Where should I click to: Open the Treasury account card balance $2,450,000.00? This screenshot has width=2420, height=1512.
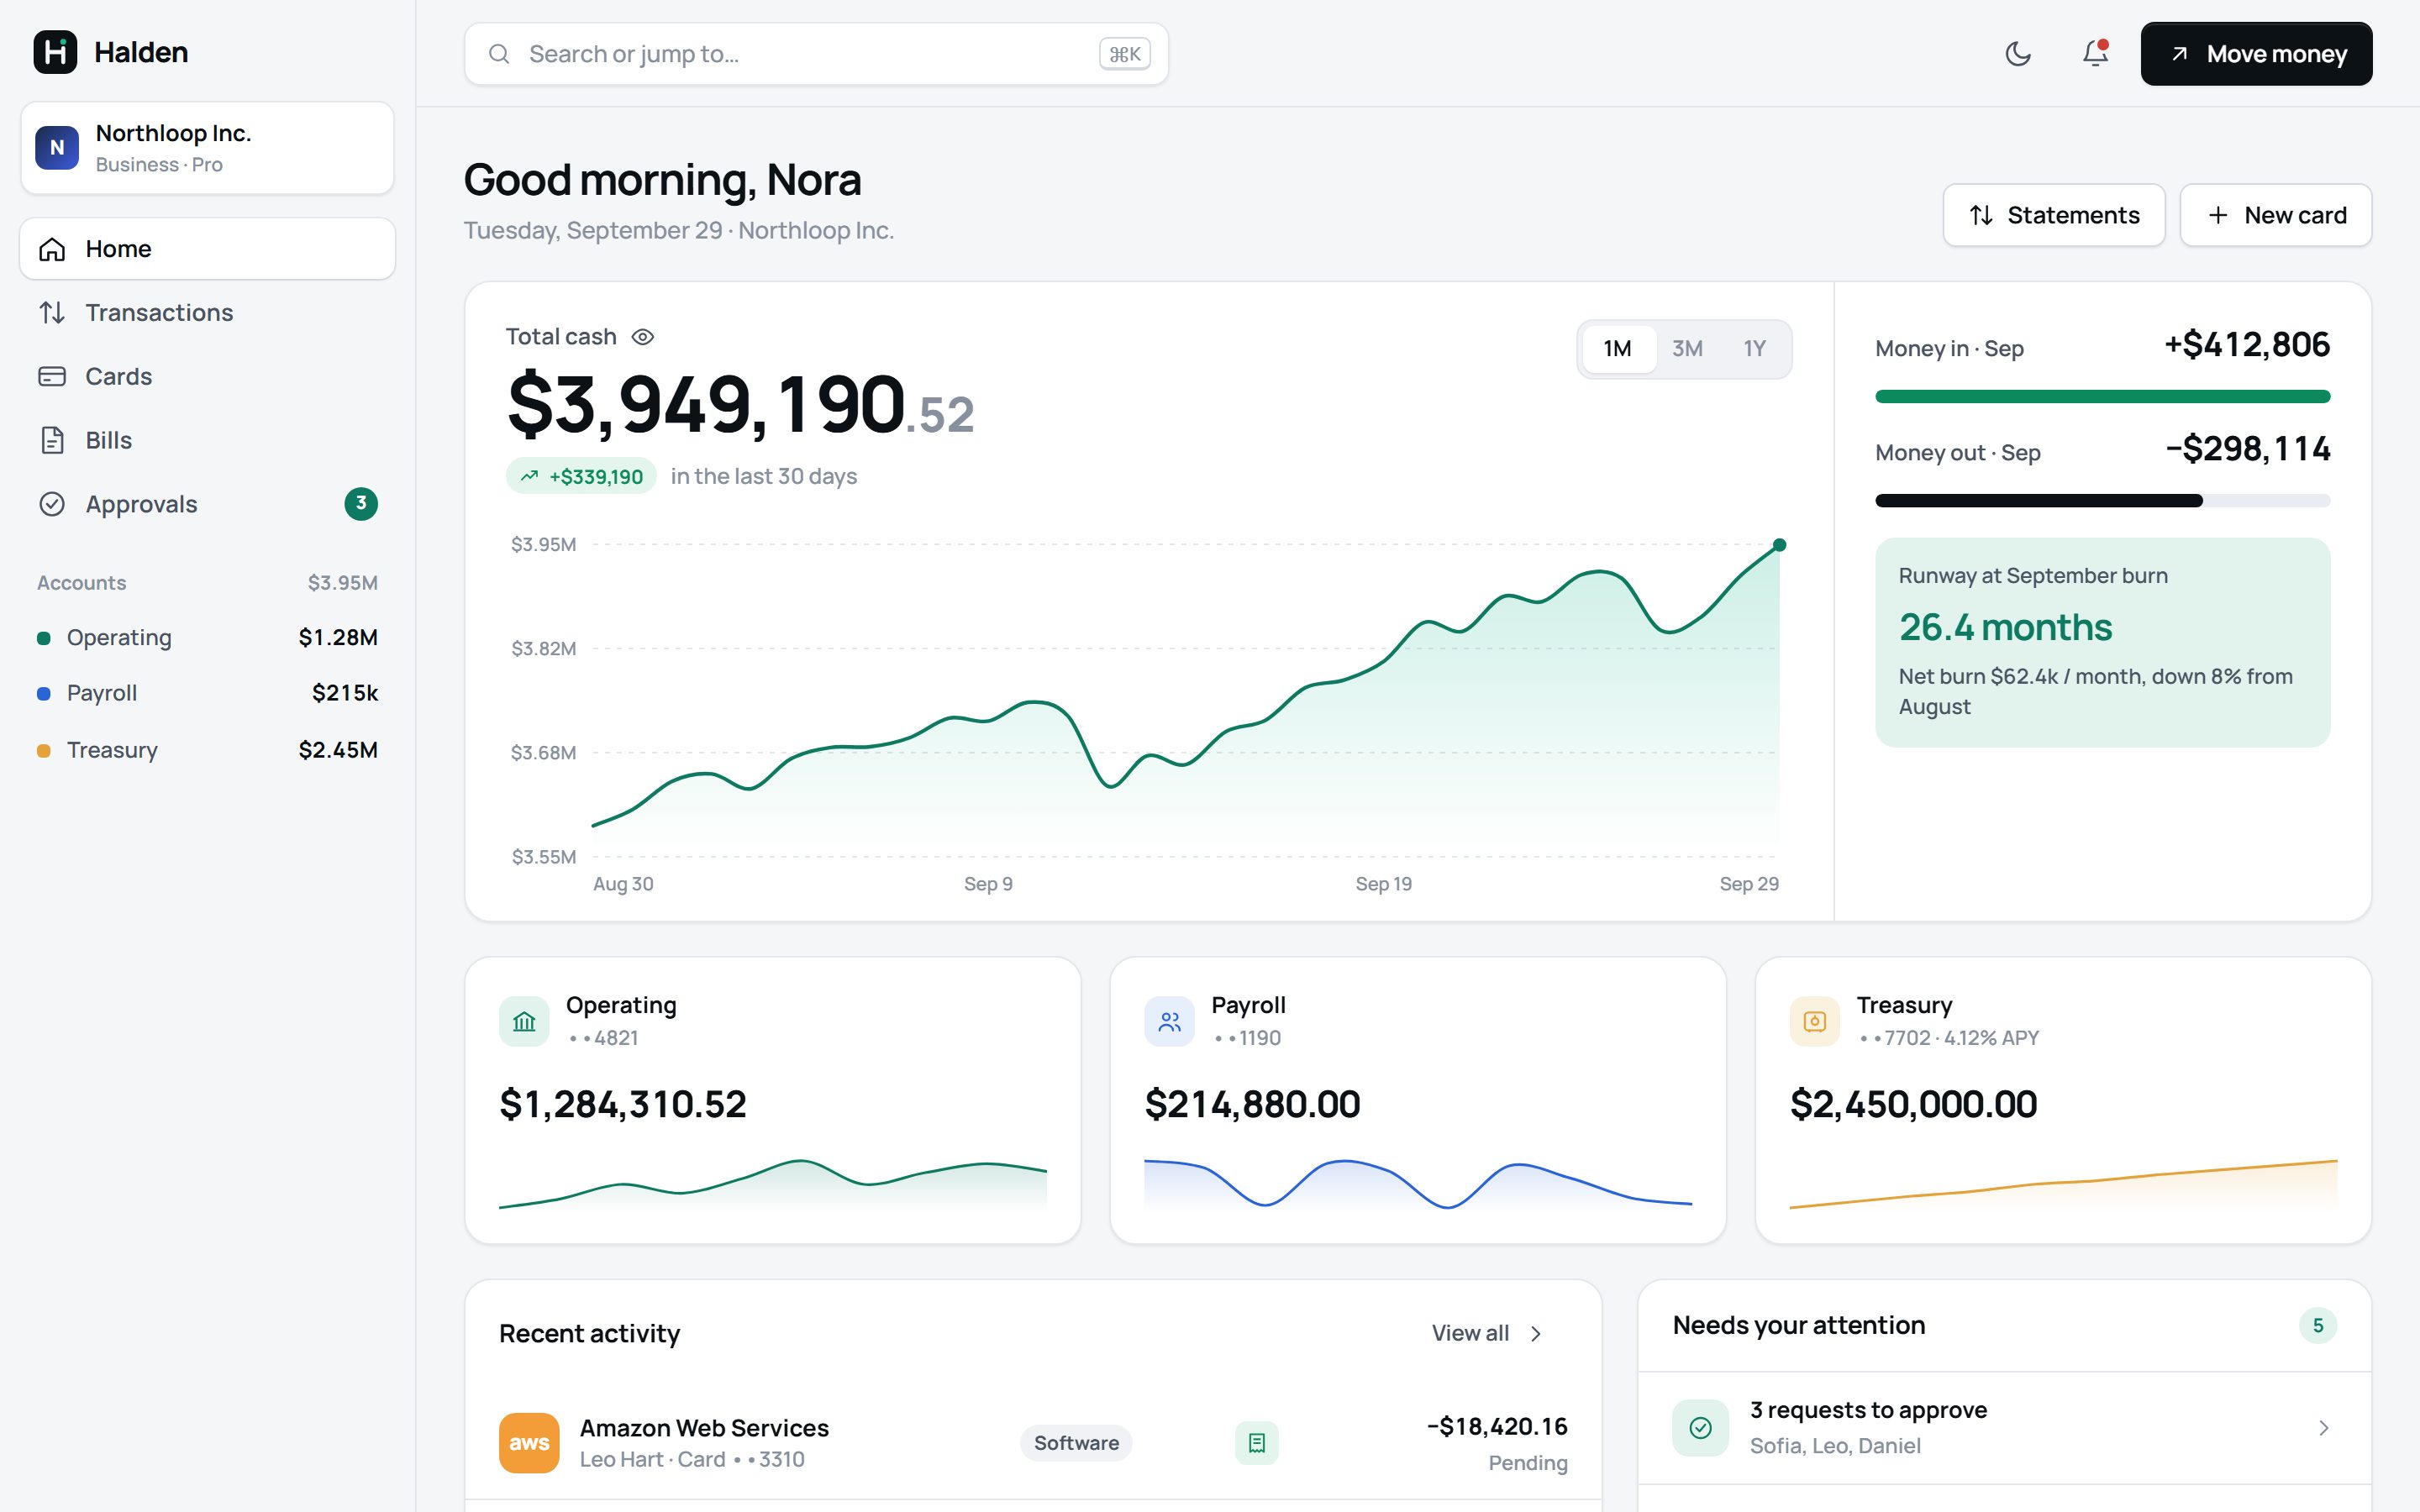pyautogui.click(x=1913, y=1104)
